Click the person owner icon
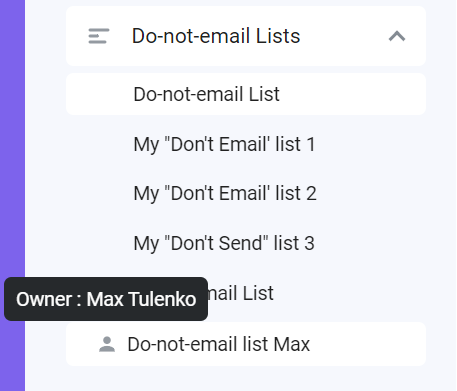 (x=107, y=344)
